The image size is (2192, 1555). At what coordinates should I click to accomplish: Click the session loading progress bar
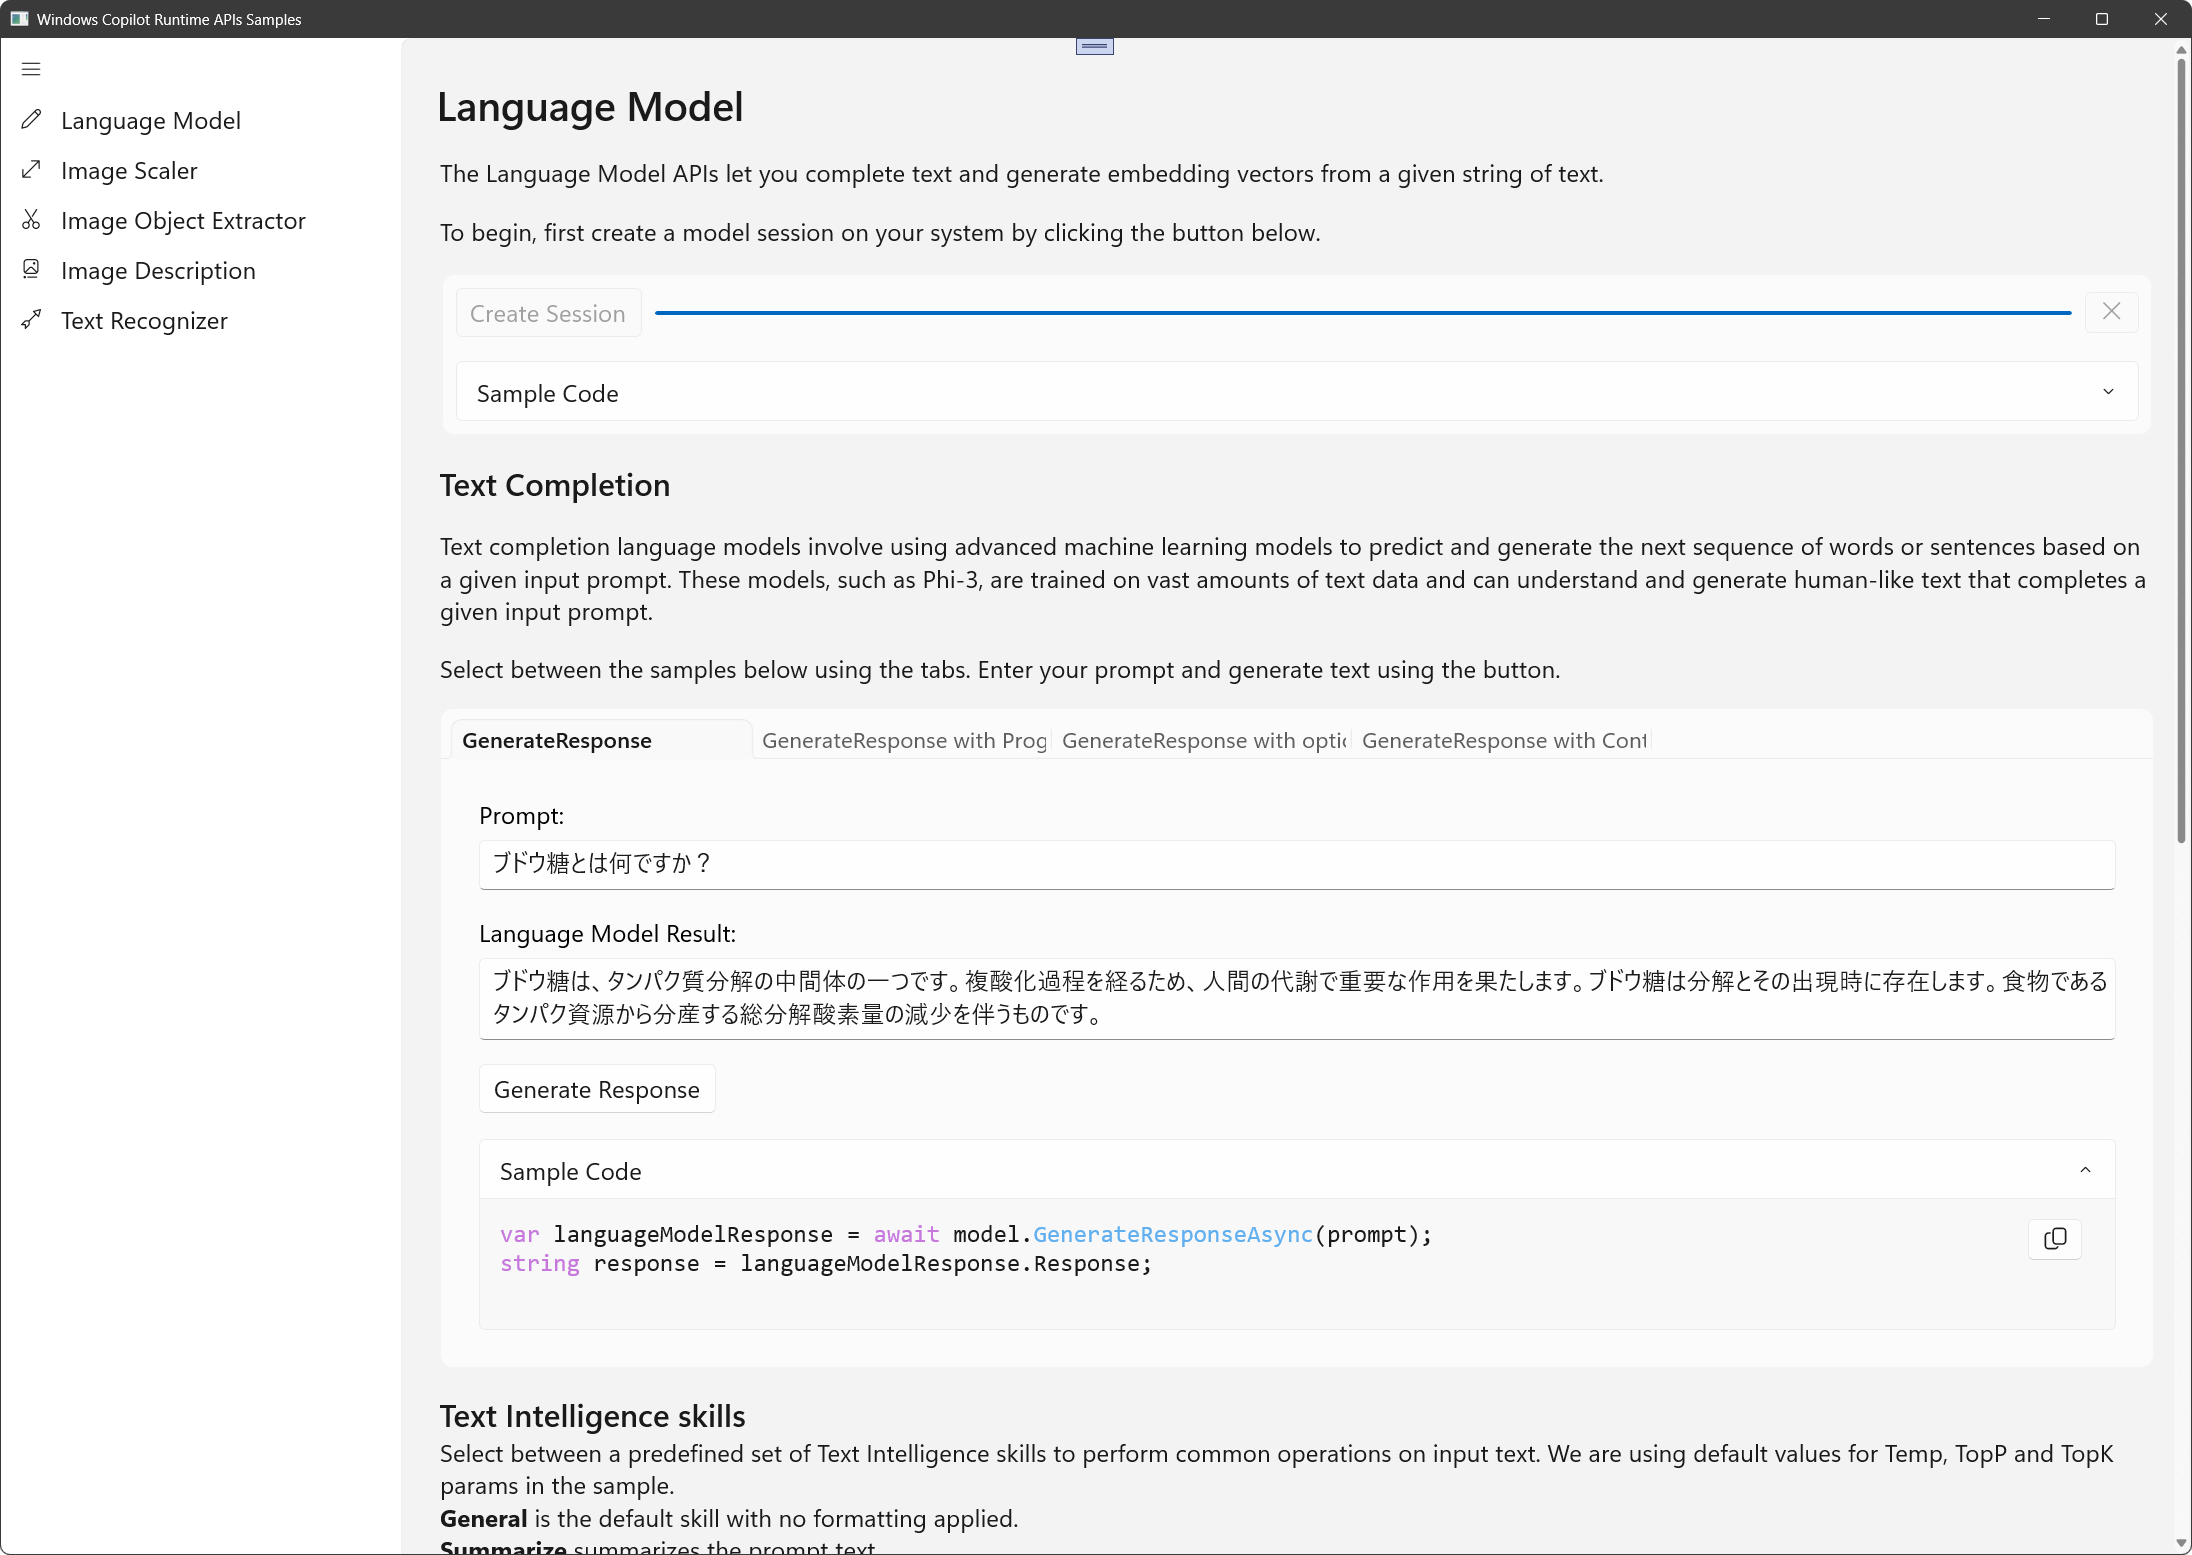1362,313
